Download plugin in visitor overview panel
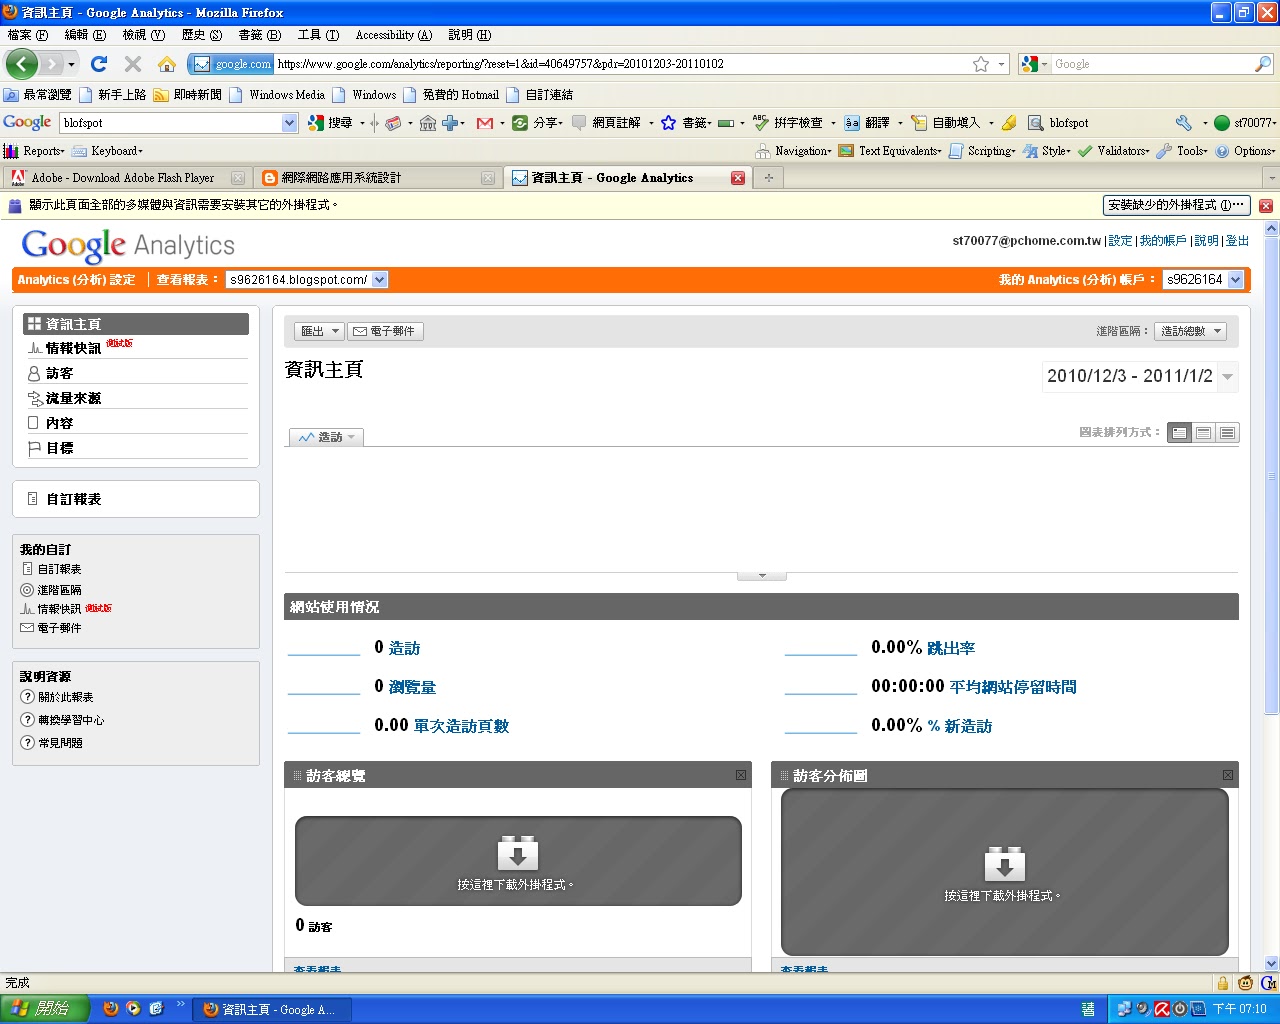1280x1024 pixels. (x=518, y=861)
